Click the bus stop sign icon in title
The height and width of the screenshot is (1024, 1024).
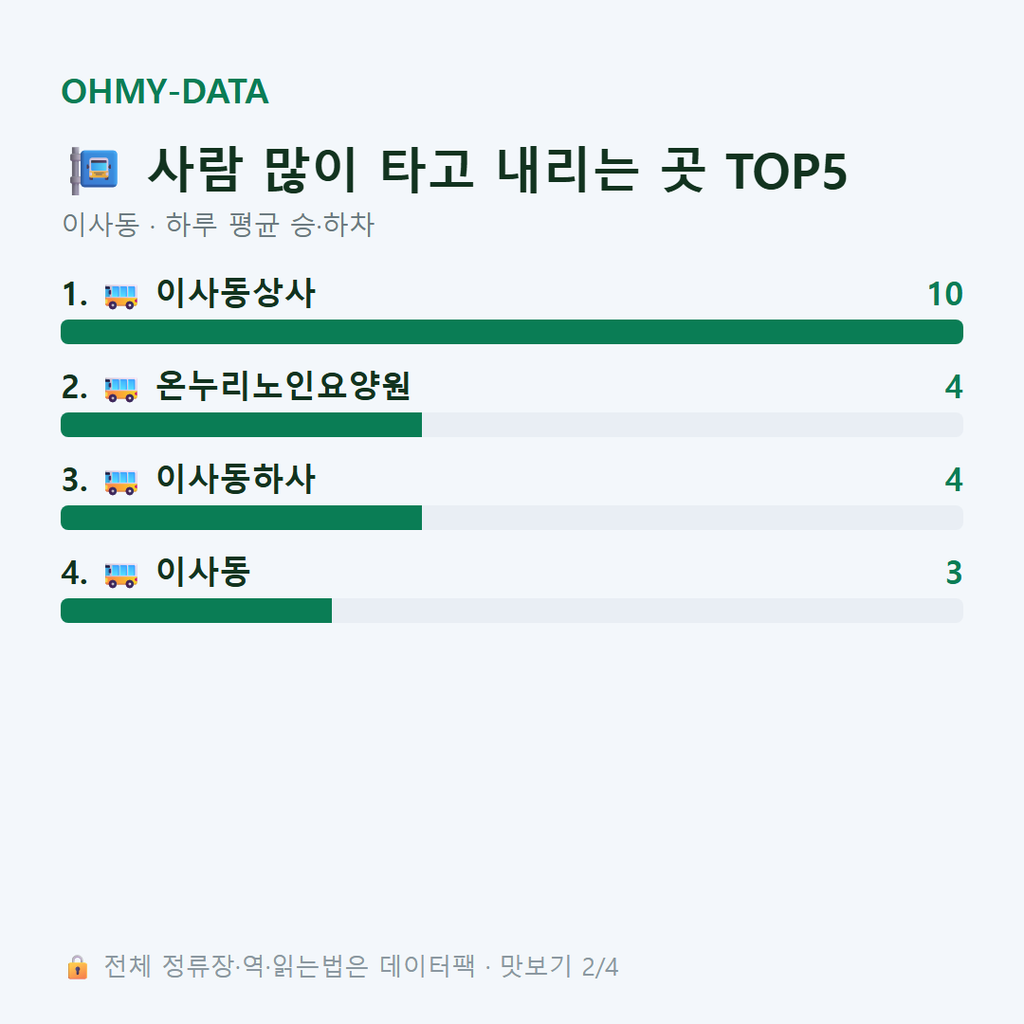point(95,171)
